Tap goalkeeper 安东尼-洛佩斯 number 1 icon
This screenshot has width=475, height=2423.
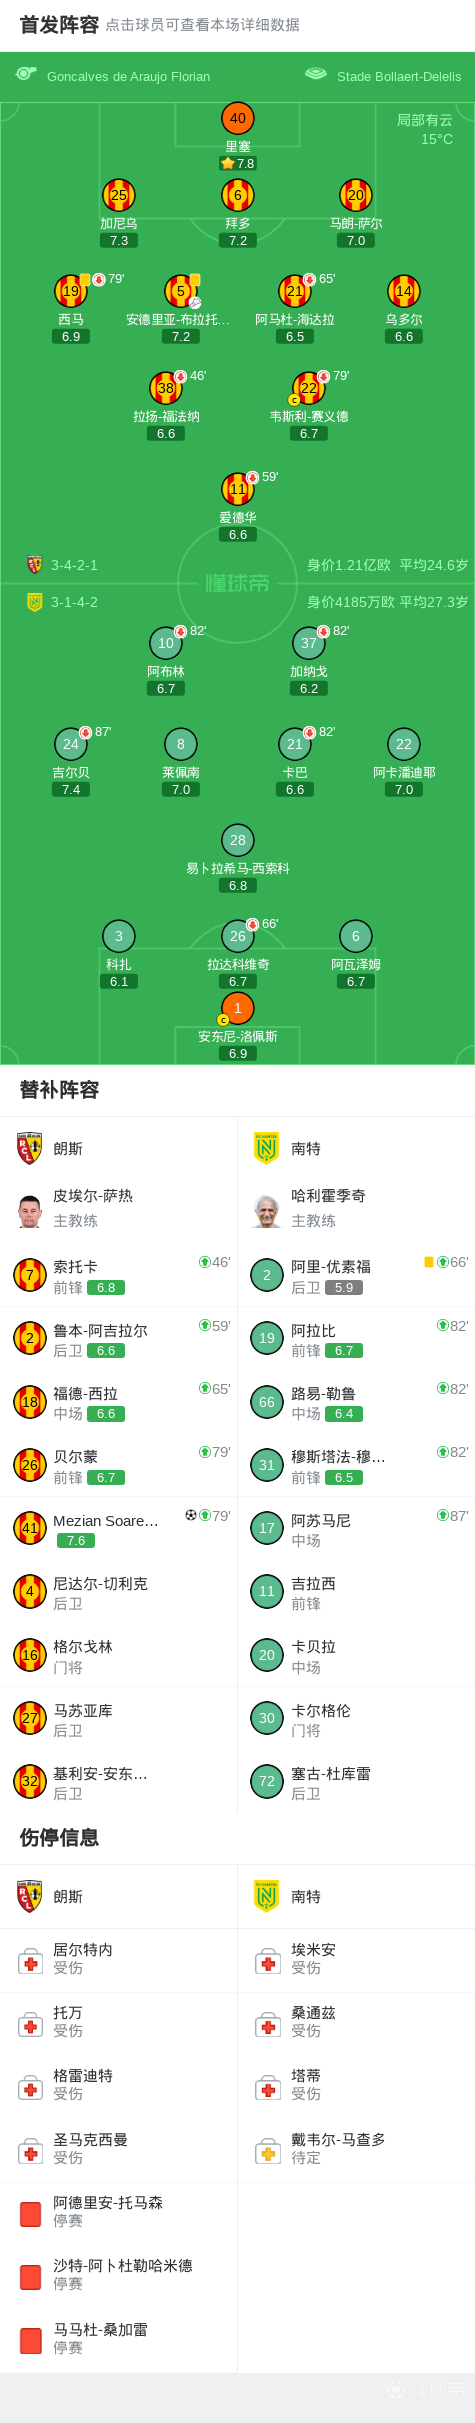[x=238, y=1008]
